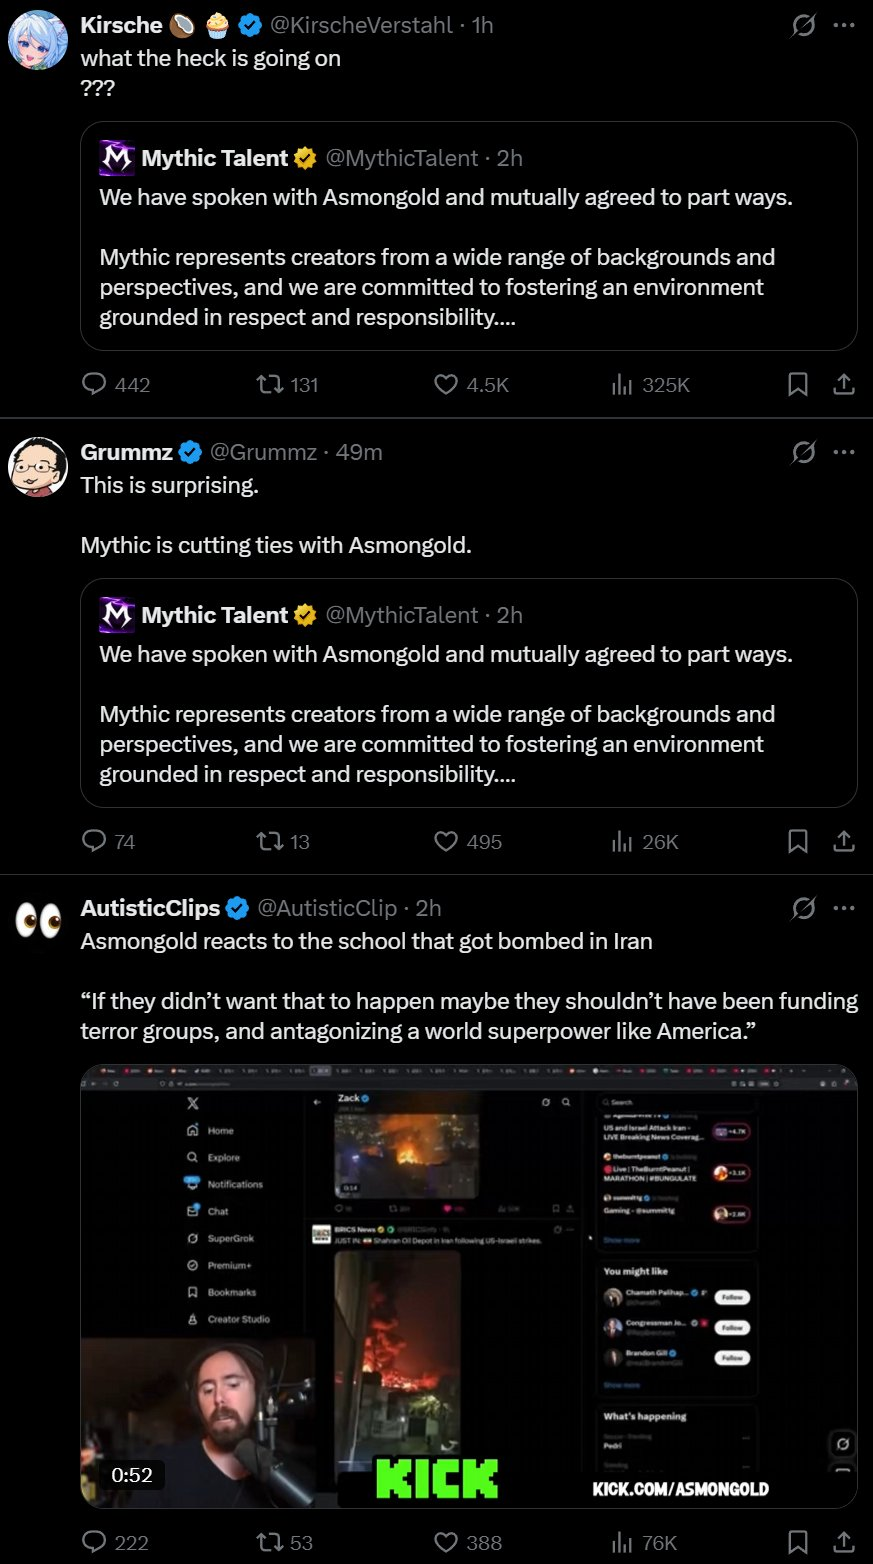Open Grummz profile name link
The width and height of the screenshot is (873, 1564).
pyautogui.click(x=126, y=452)
